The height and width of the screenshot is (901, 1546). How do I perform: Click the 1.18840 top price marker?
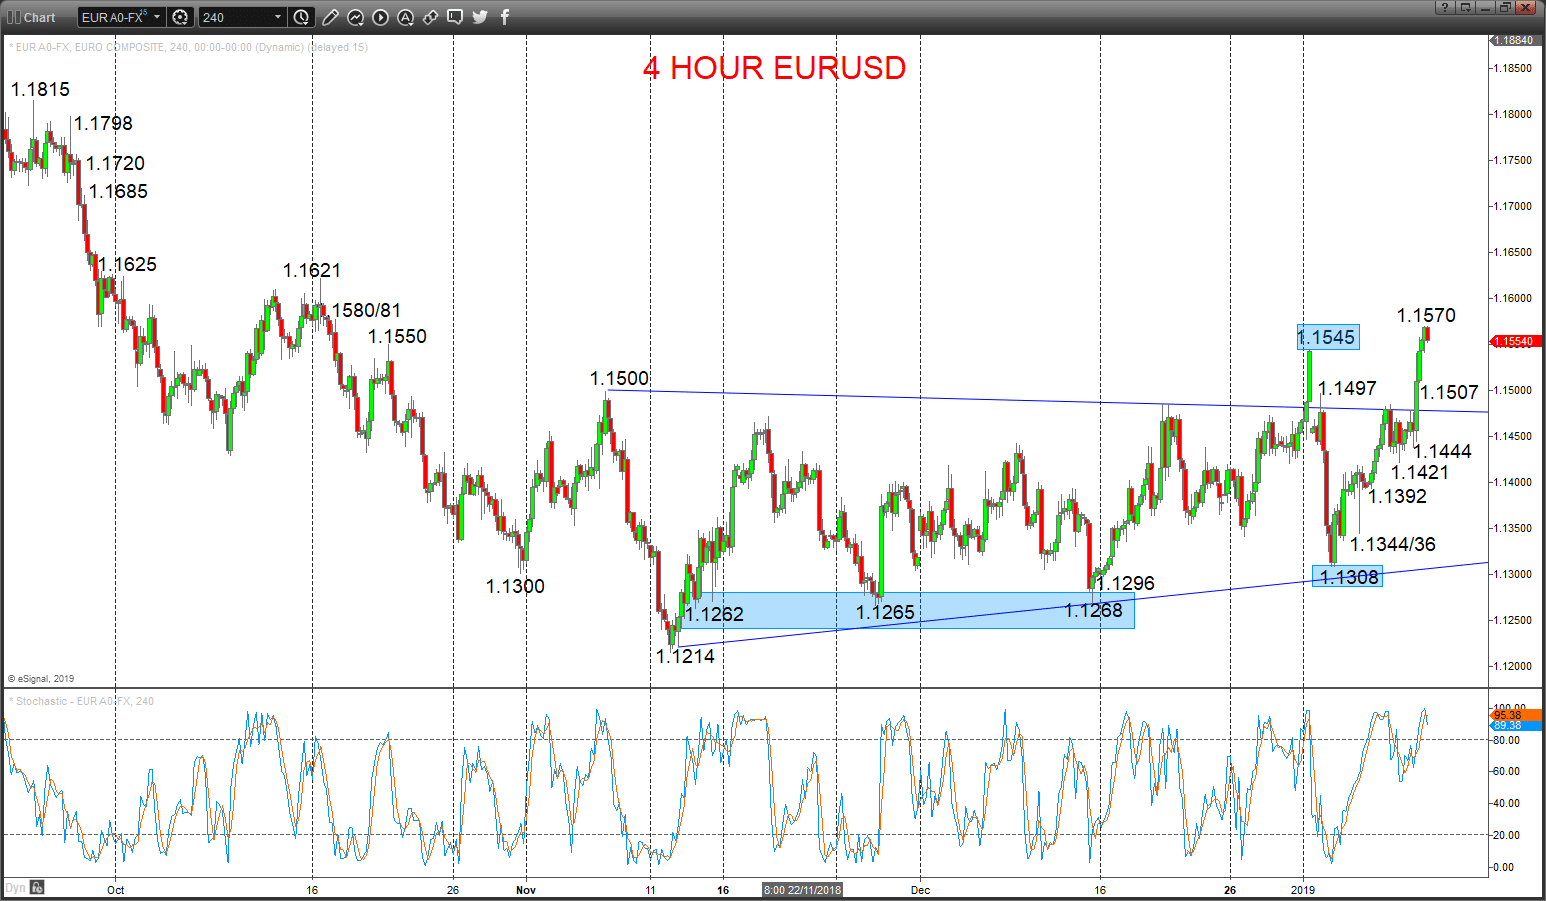[x=1517, y=41]
